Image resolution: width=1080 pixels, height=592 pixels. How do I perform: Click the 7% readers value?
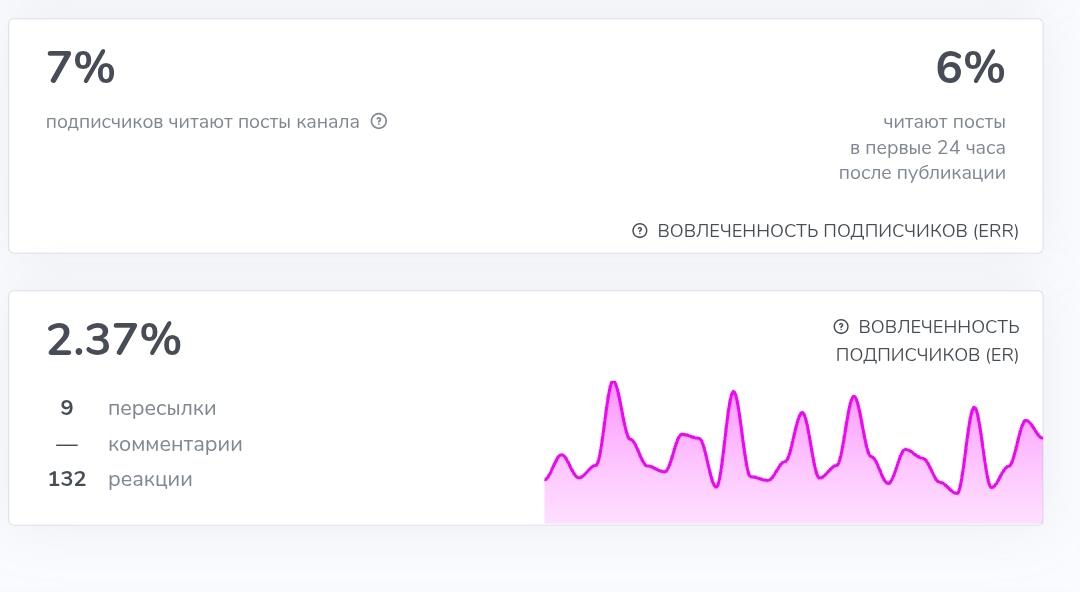81,68
